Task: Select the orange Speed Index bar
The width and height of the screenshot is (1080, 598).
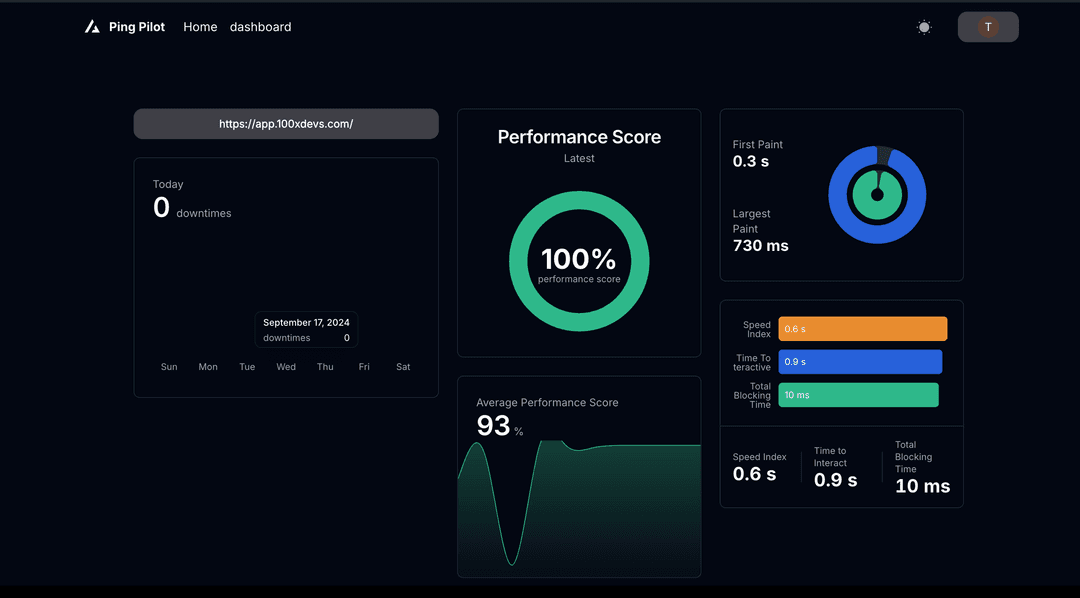Action: 862,329
